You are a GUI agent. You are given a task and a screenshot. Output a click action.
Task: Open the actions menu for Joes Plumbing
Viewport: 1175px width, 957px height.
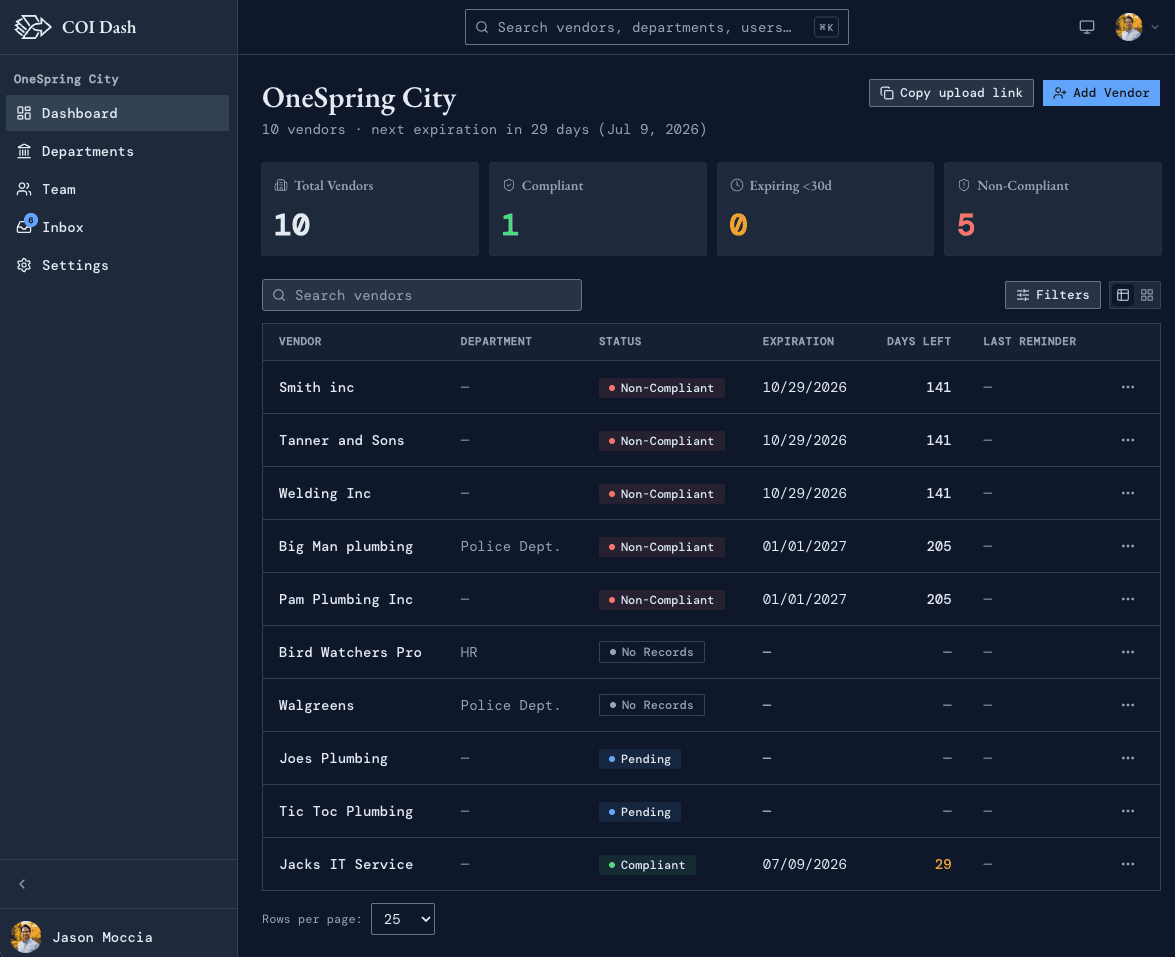[1128, 758]
